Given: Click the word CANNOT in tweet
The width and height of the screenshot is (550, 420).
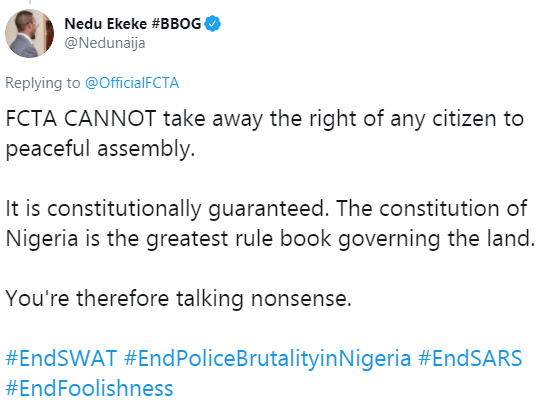Looking at the screenshot, I should pyautogui.click(x=110, y=118).
